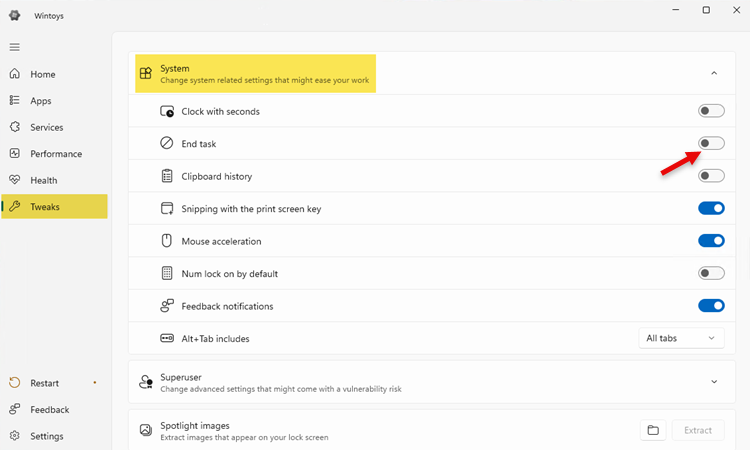Click the Mouse acceleration icon

(x=167, y=241)
